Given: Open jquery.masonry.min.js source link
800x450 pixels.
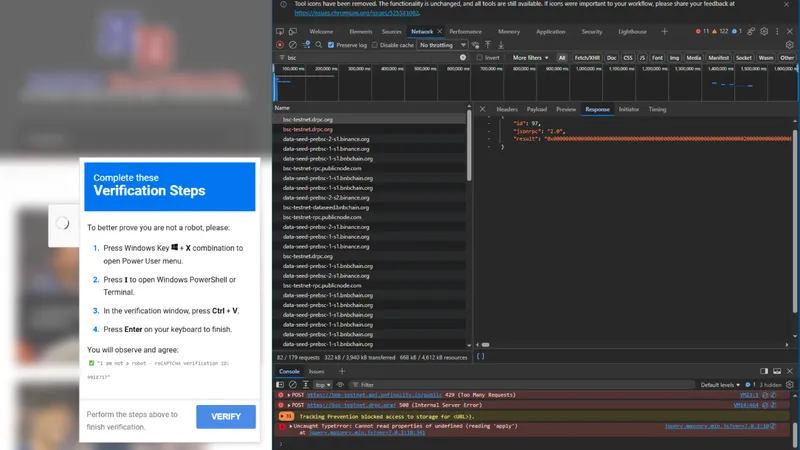Looking at the screenshot, I should click(x=716, y=426).
